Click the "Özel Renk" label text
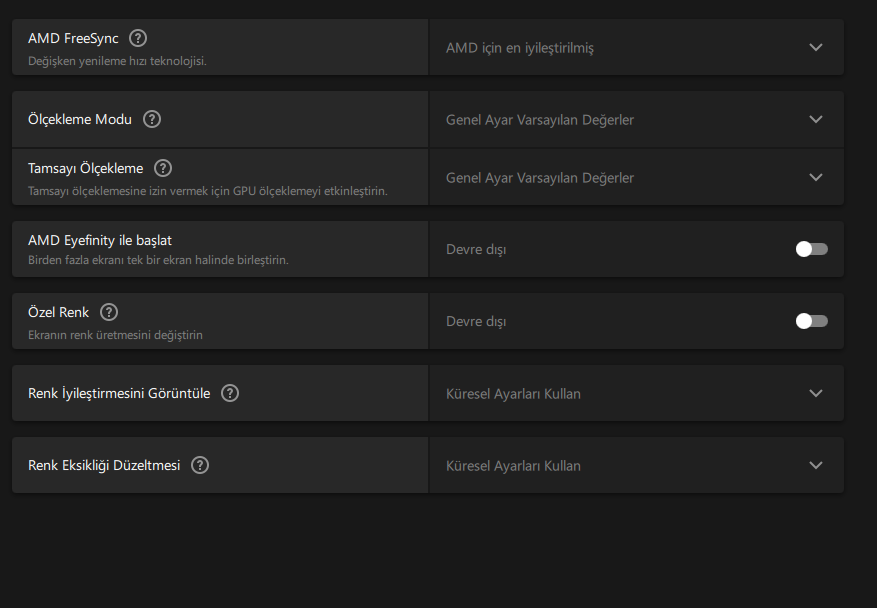877x608 pixels. (x=59, y=312)
